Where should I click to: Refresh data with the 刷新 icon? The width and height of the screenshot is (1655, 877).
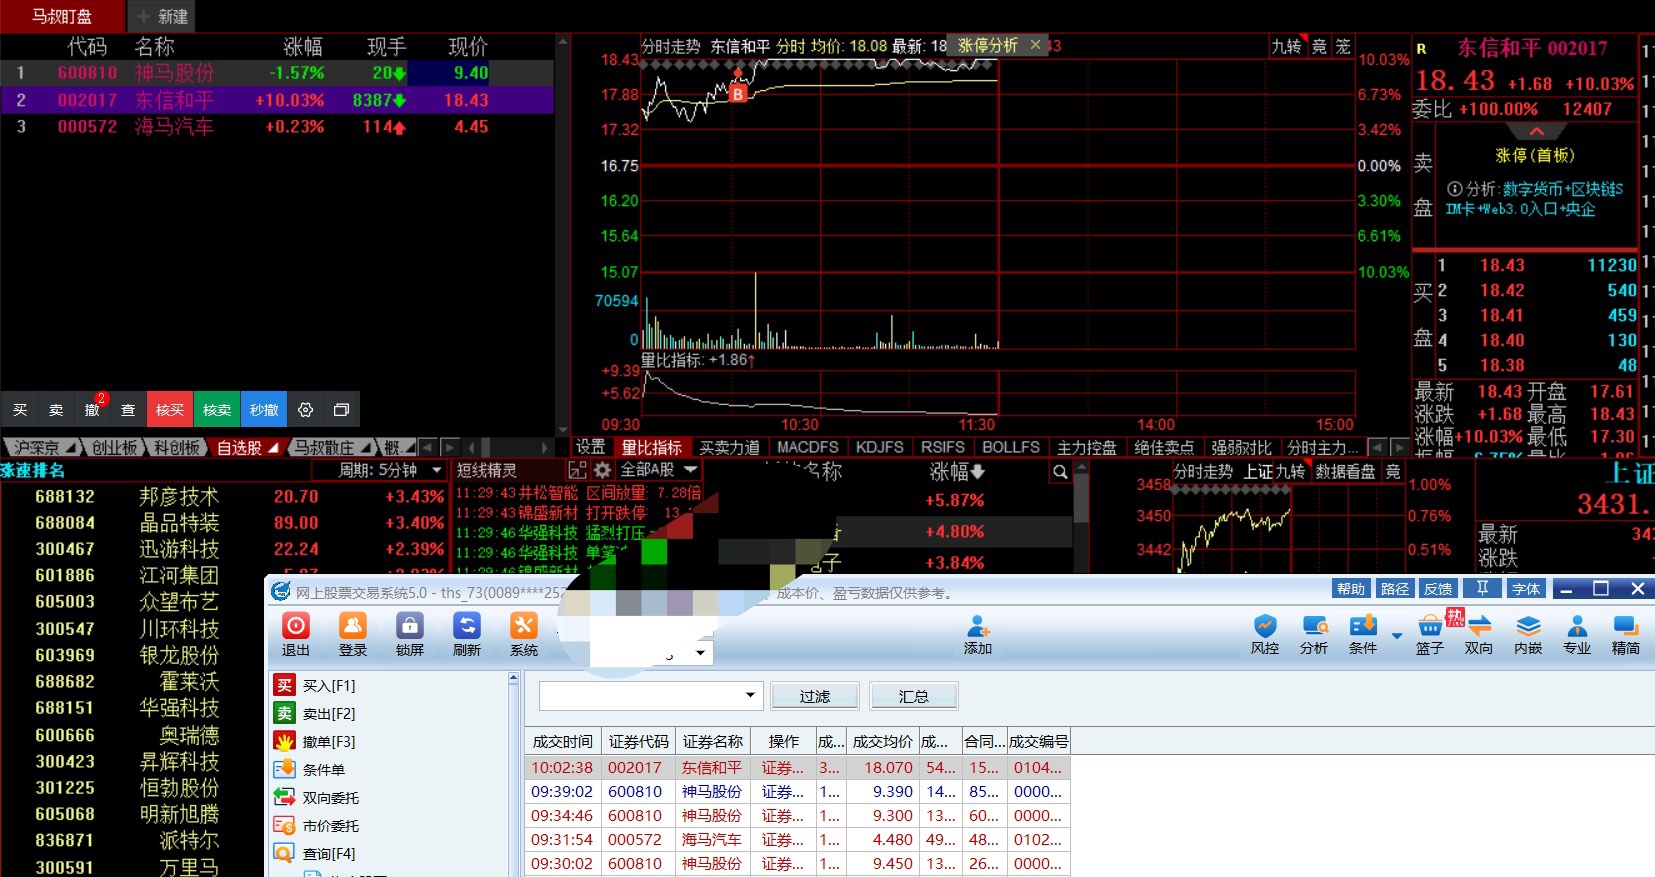tap(467, 635)
